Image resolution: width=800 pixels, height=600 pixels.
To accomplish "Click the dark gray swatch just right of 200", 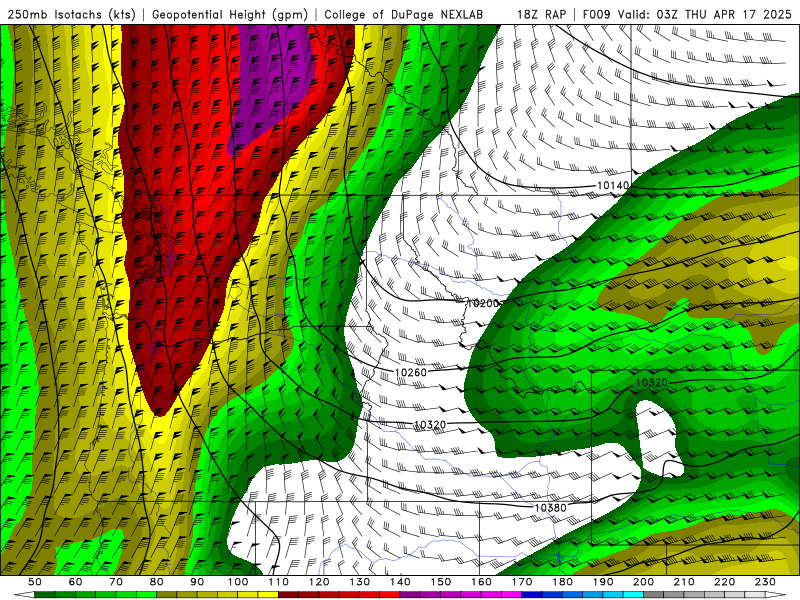I will (654, 595).
